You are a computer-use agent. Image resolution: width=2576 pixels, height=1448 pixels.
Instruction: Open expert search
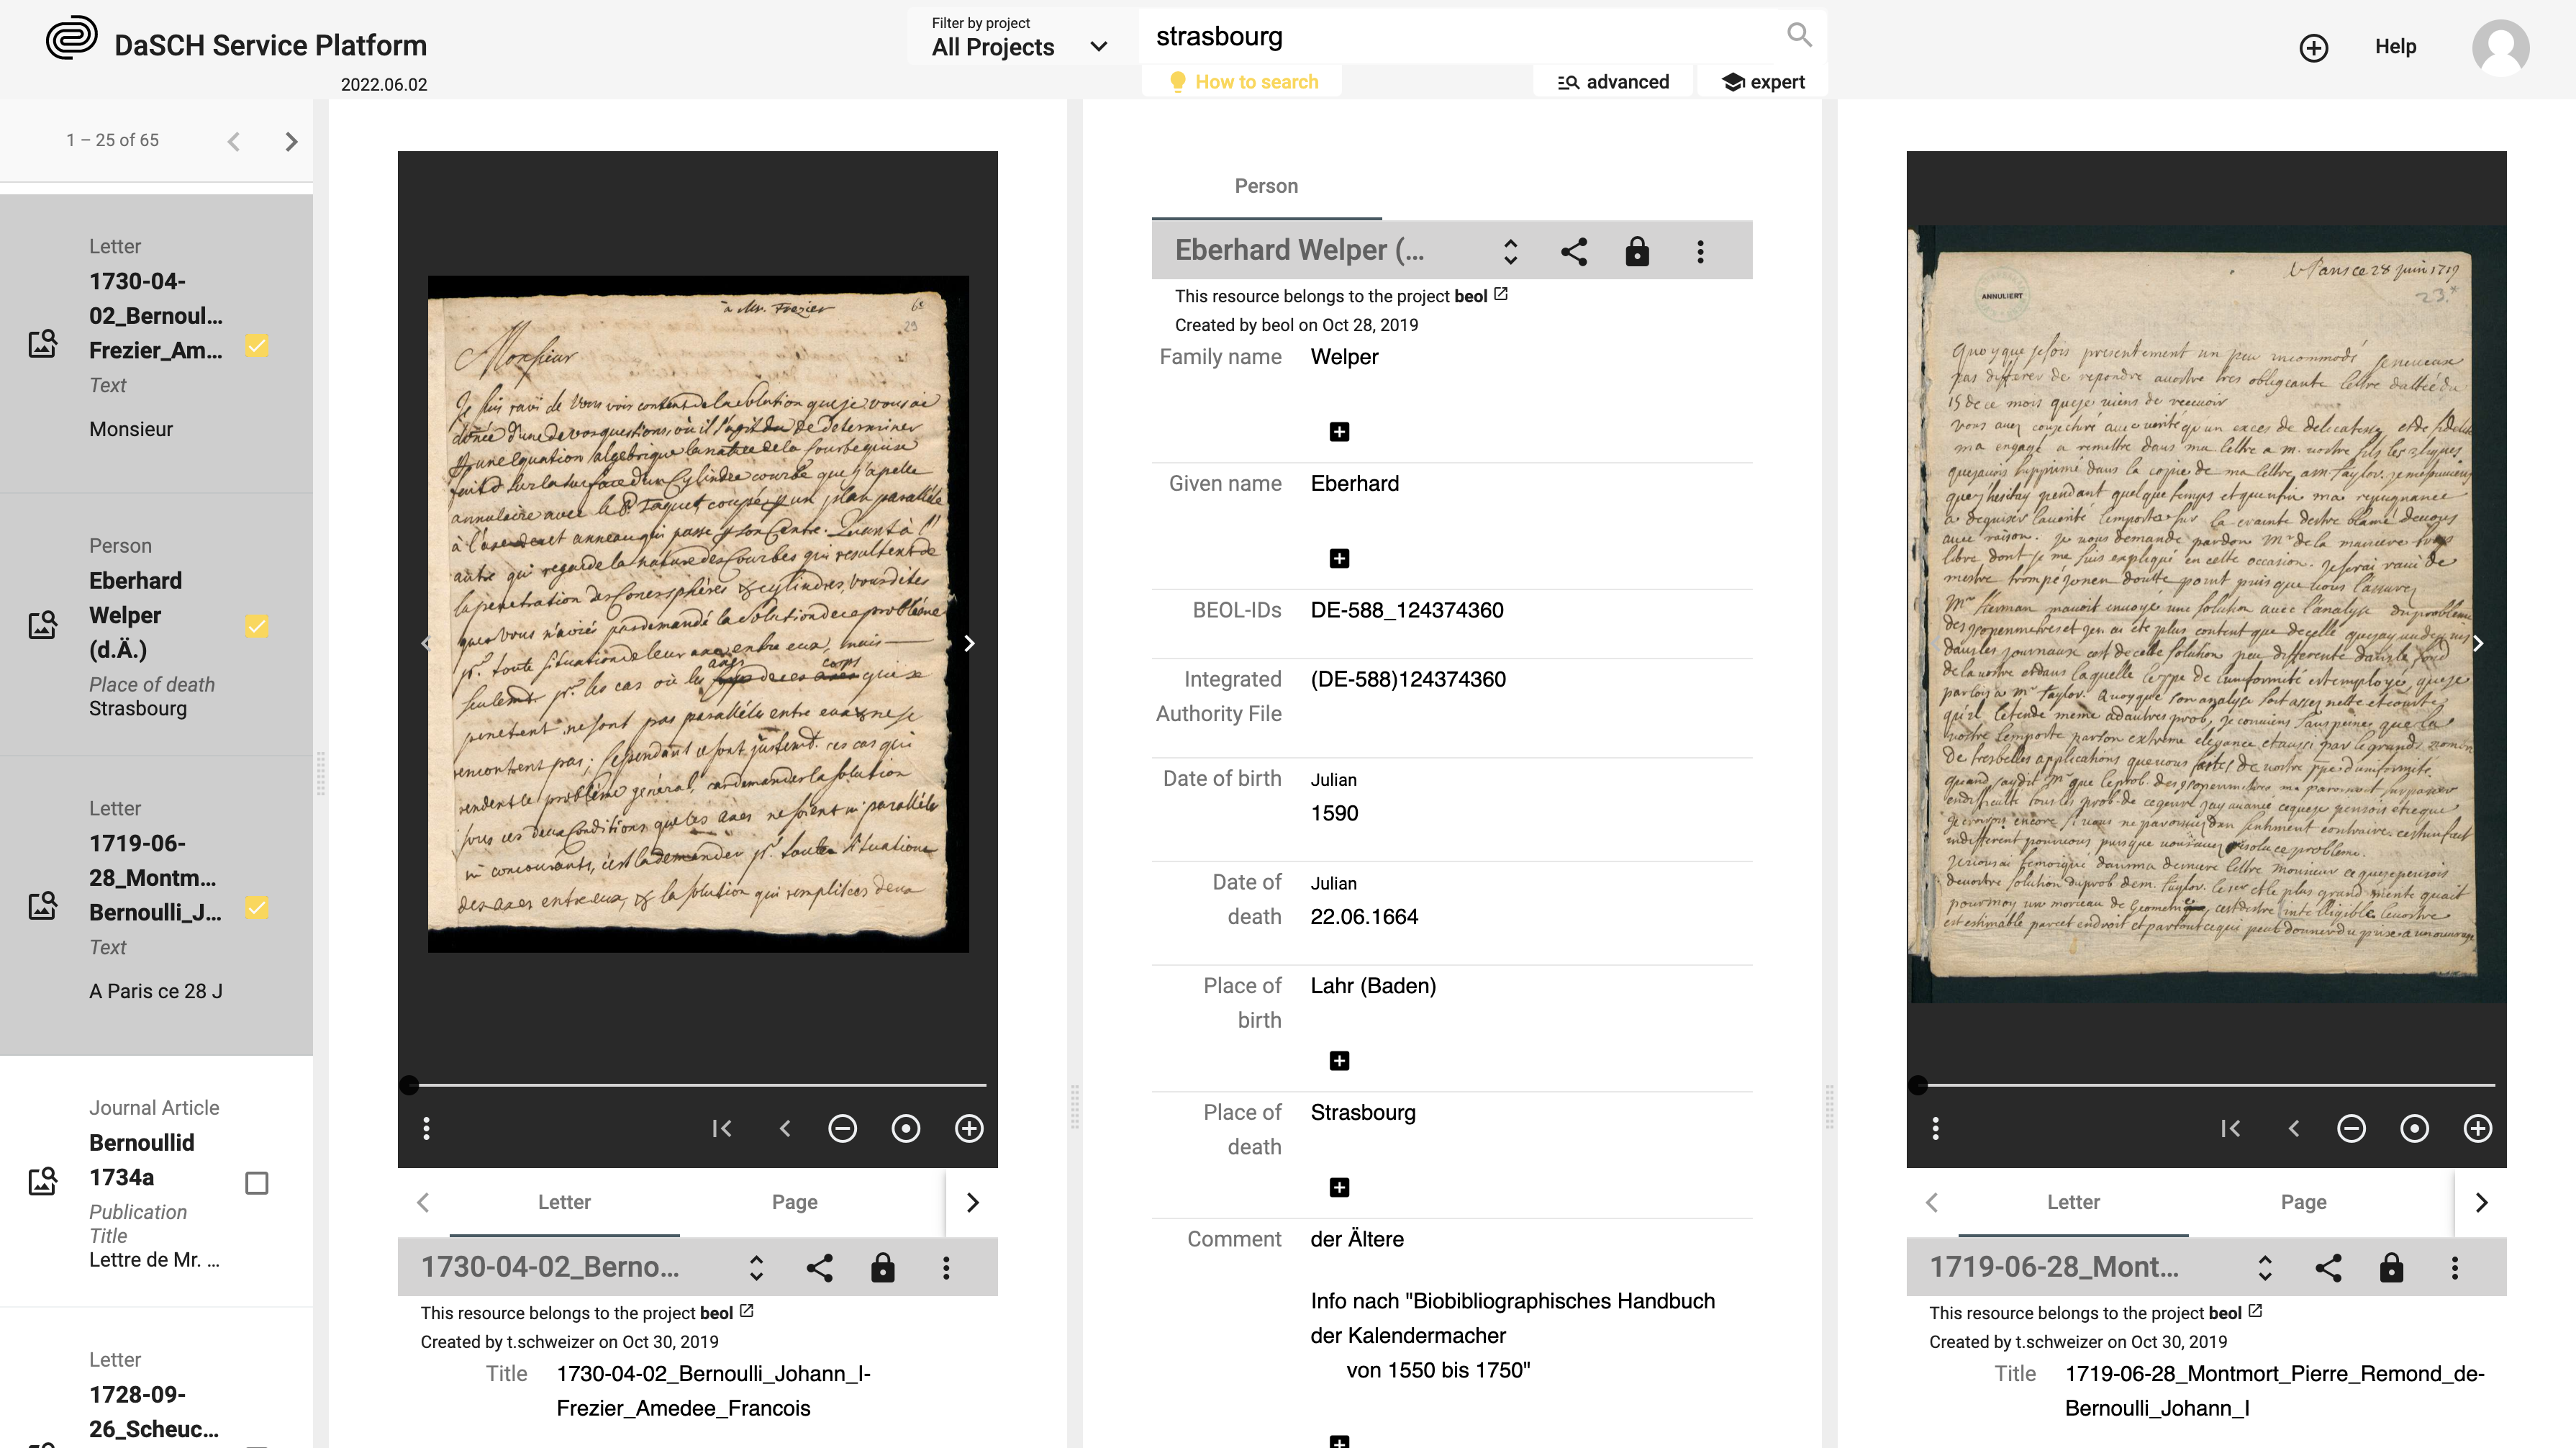pyautogui.click(x=1763, y=82)
